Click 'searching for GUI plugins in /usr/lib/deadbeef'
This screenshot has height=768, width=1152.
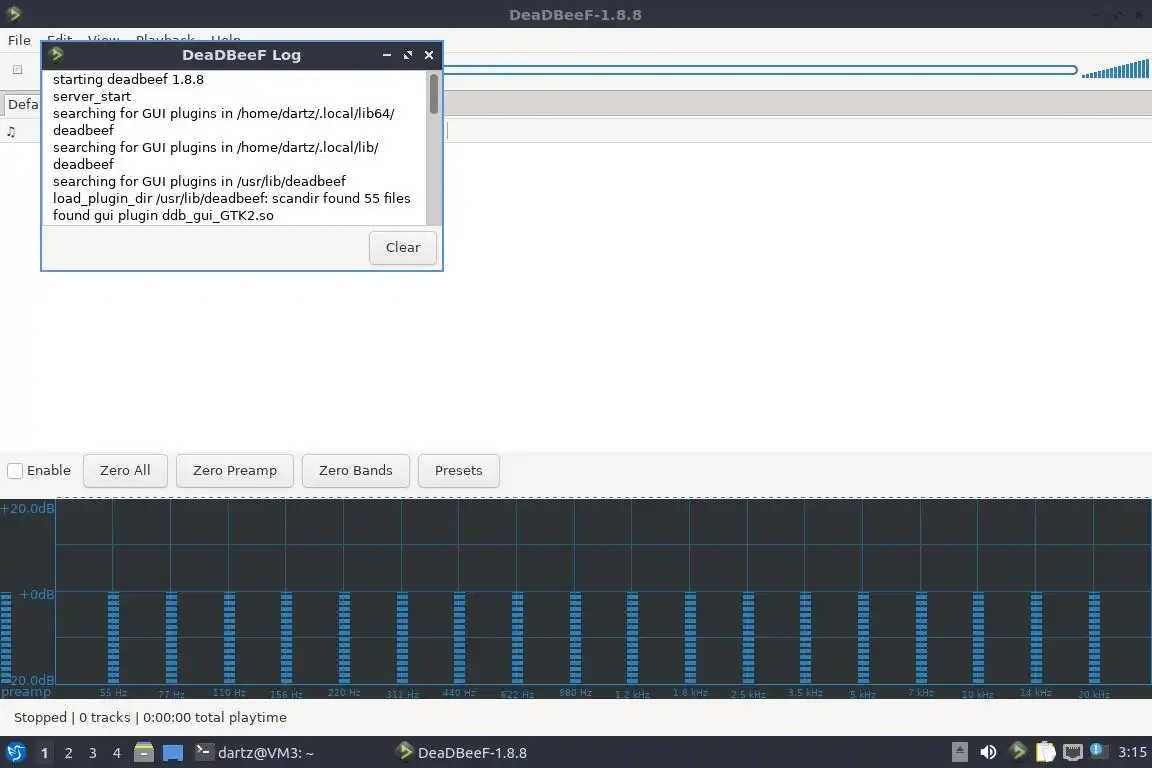199,182
